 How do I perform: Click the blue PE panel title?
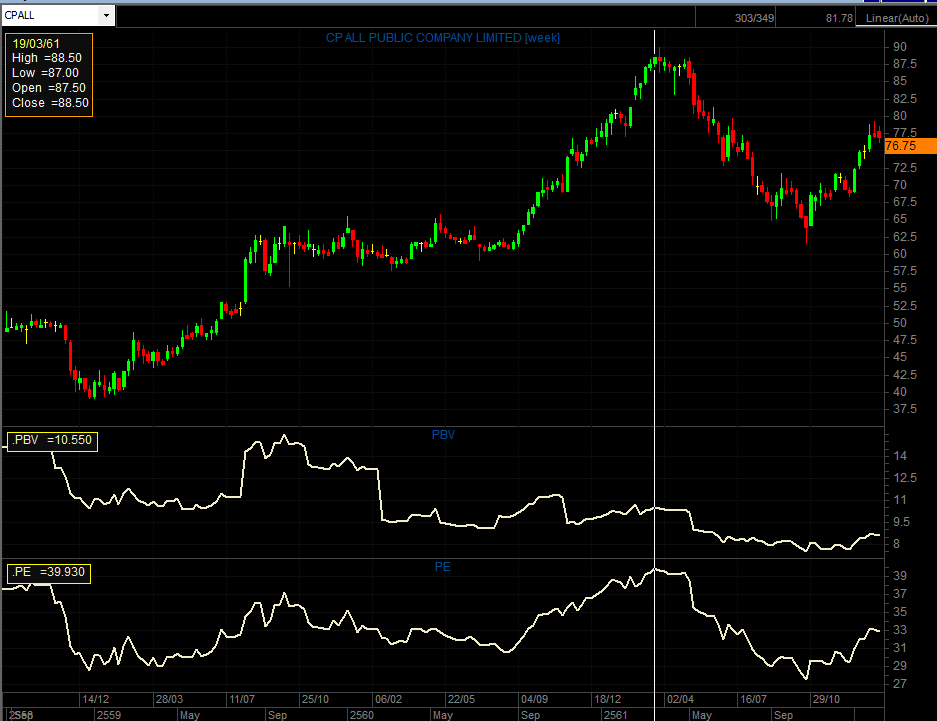443,567
